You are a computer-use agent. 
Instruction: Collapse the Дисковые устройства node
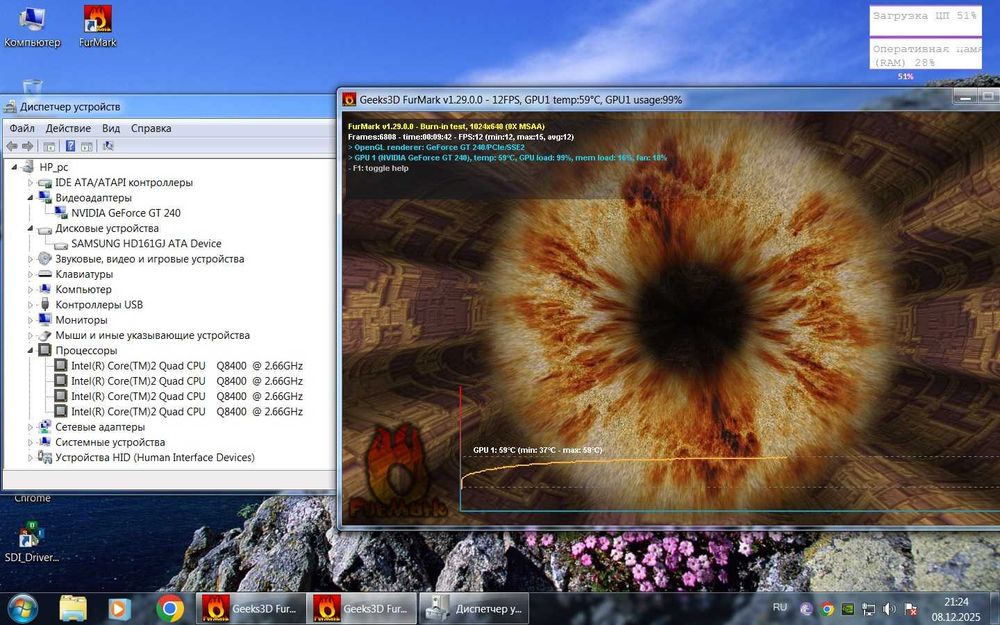pos(29,228)
